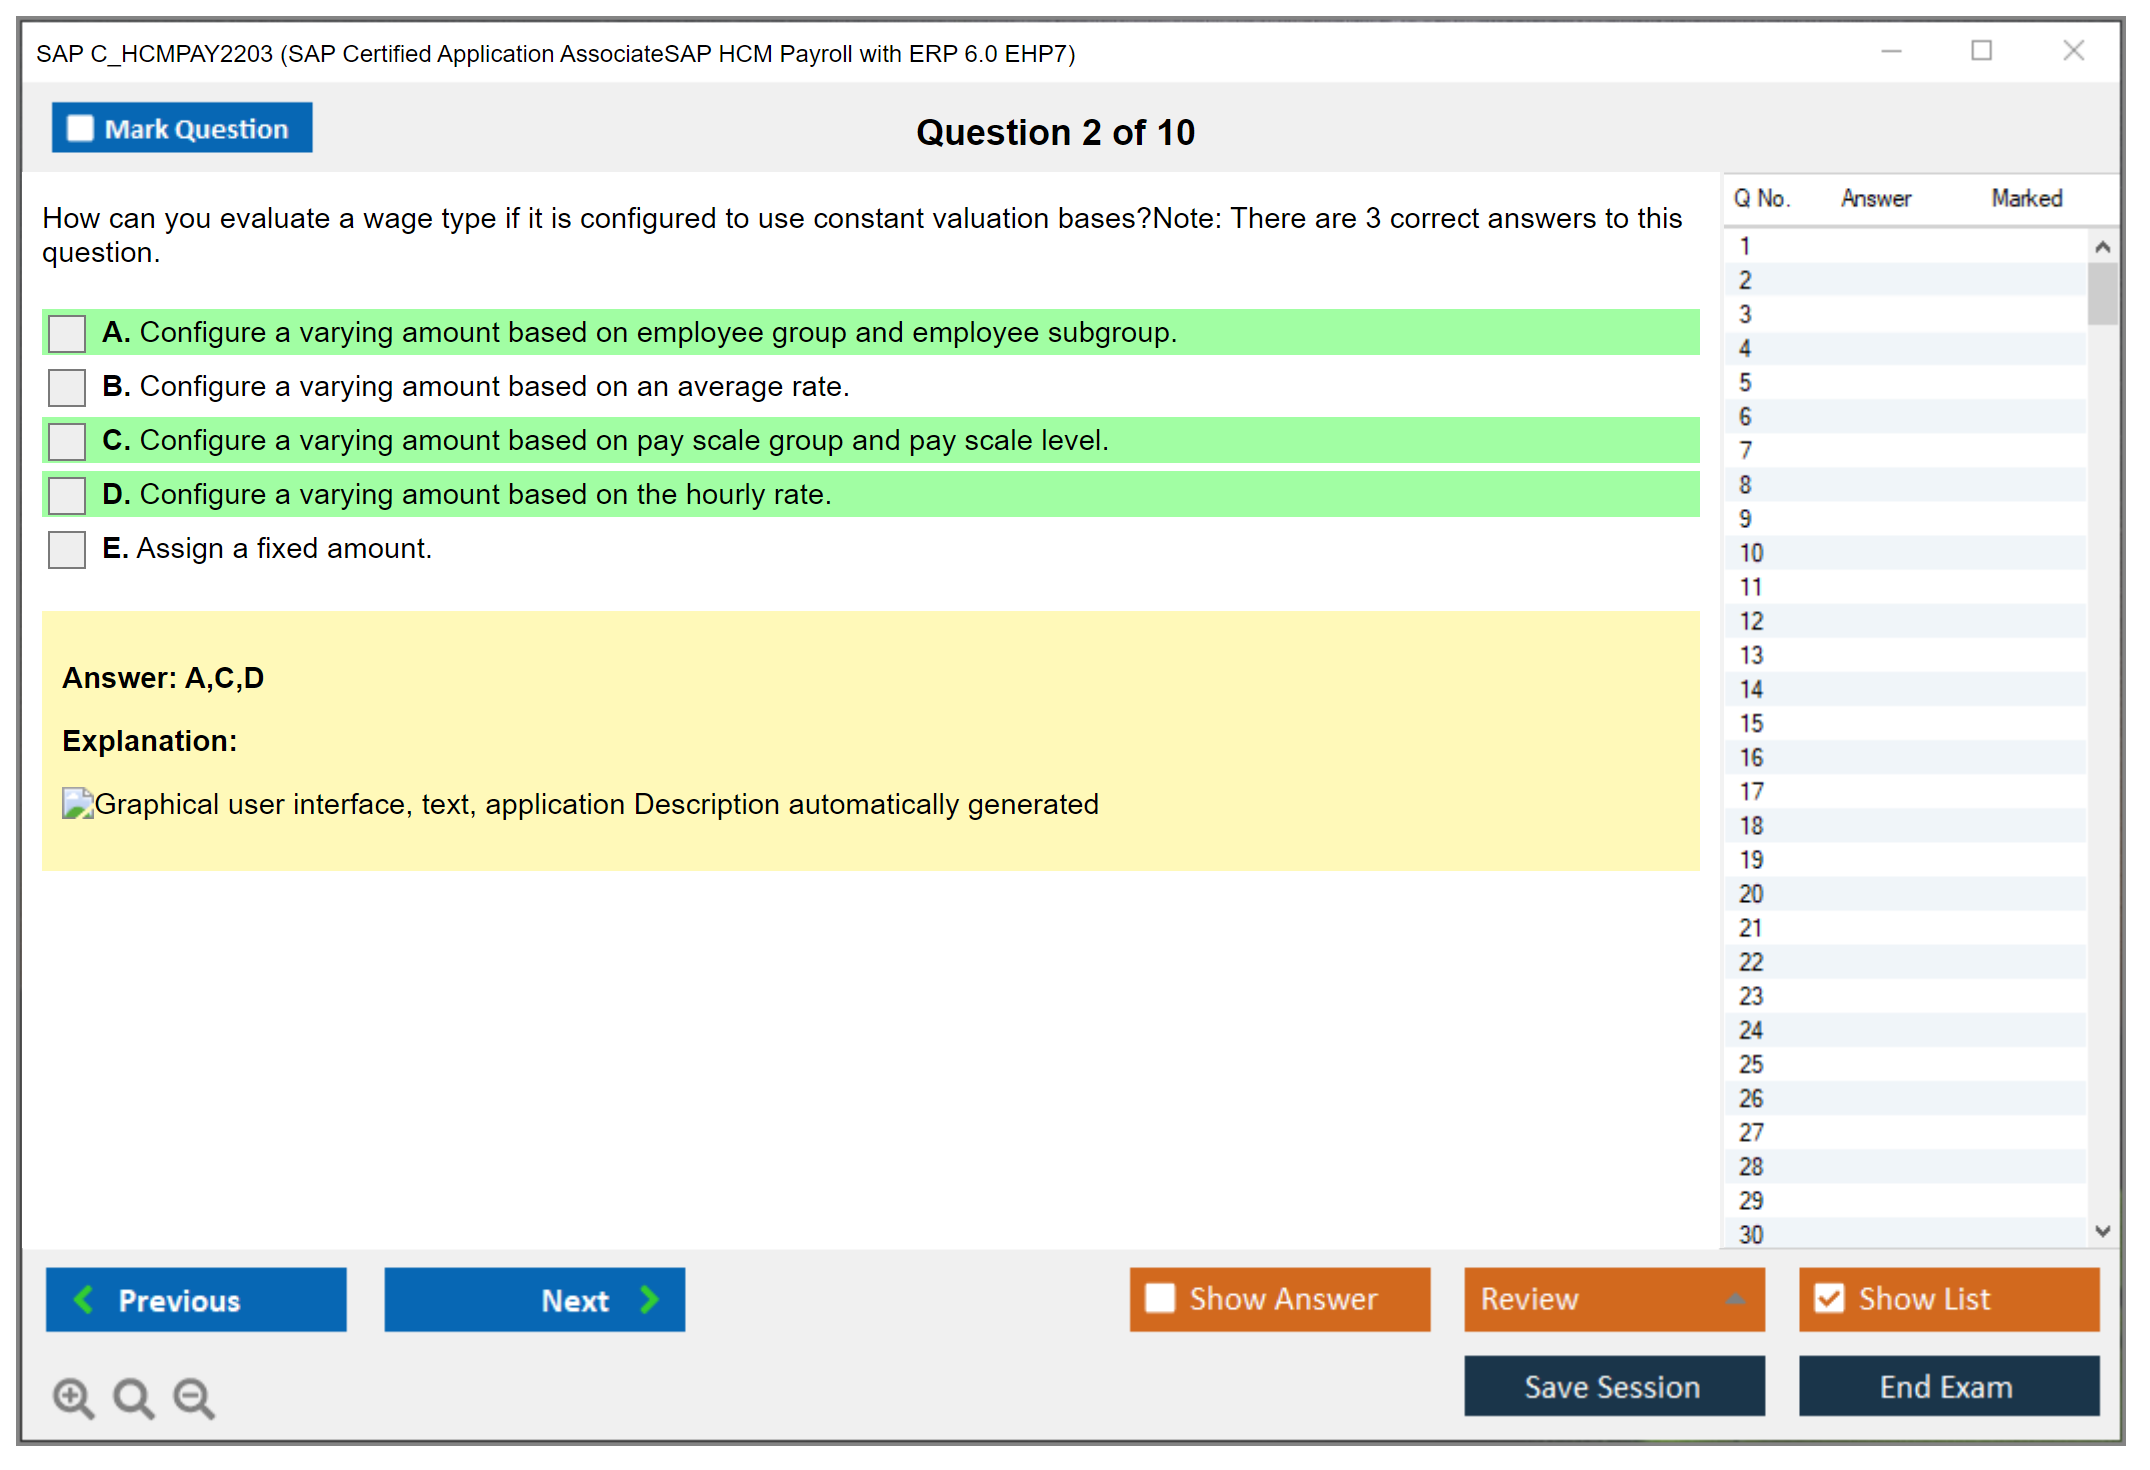
Task: Click the green right arrow on Next
Action: [x=650, y=1299]
